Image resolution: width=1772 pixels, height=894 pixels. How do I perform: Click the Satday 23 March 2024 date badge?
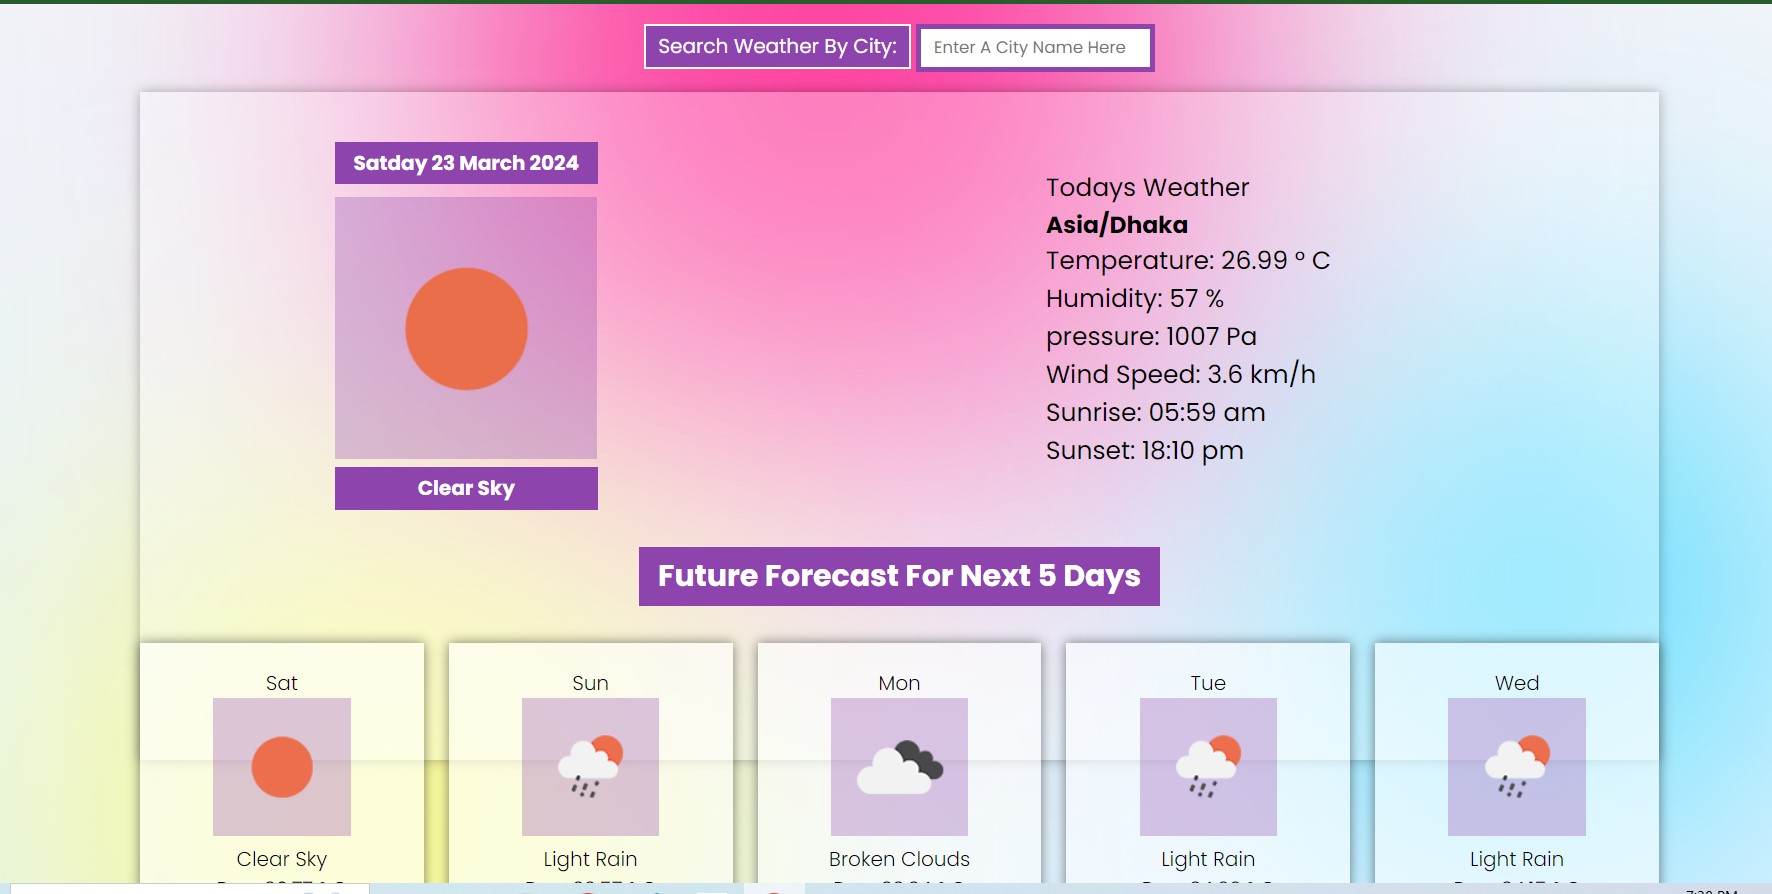point(466,163)
